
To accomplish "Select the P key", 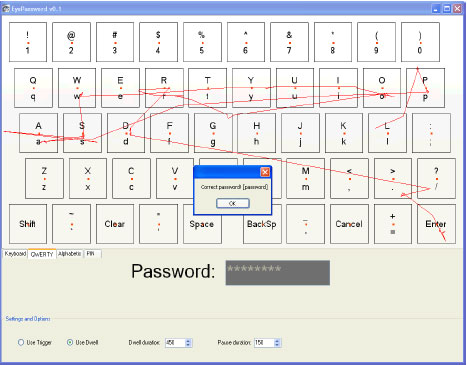I will point(425,88).
